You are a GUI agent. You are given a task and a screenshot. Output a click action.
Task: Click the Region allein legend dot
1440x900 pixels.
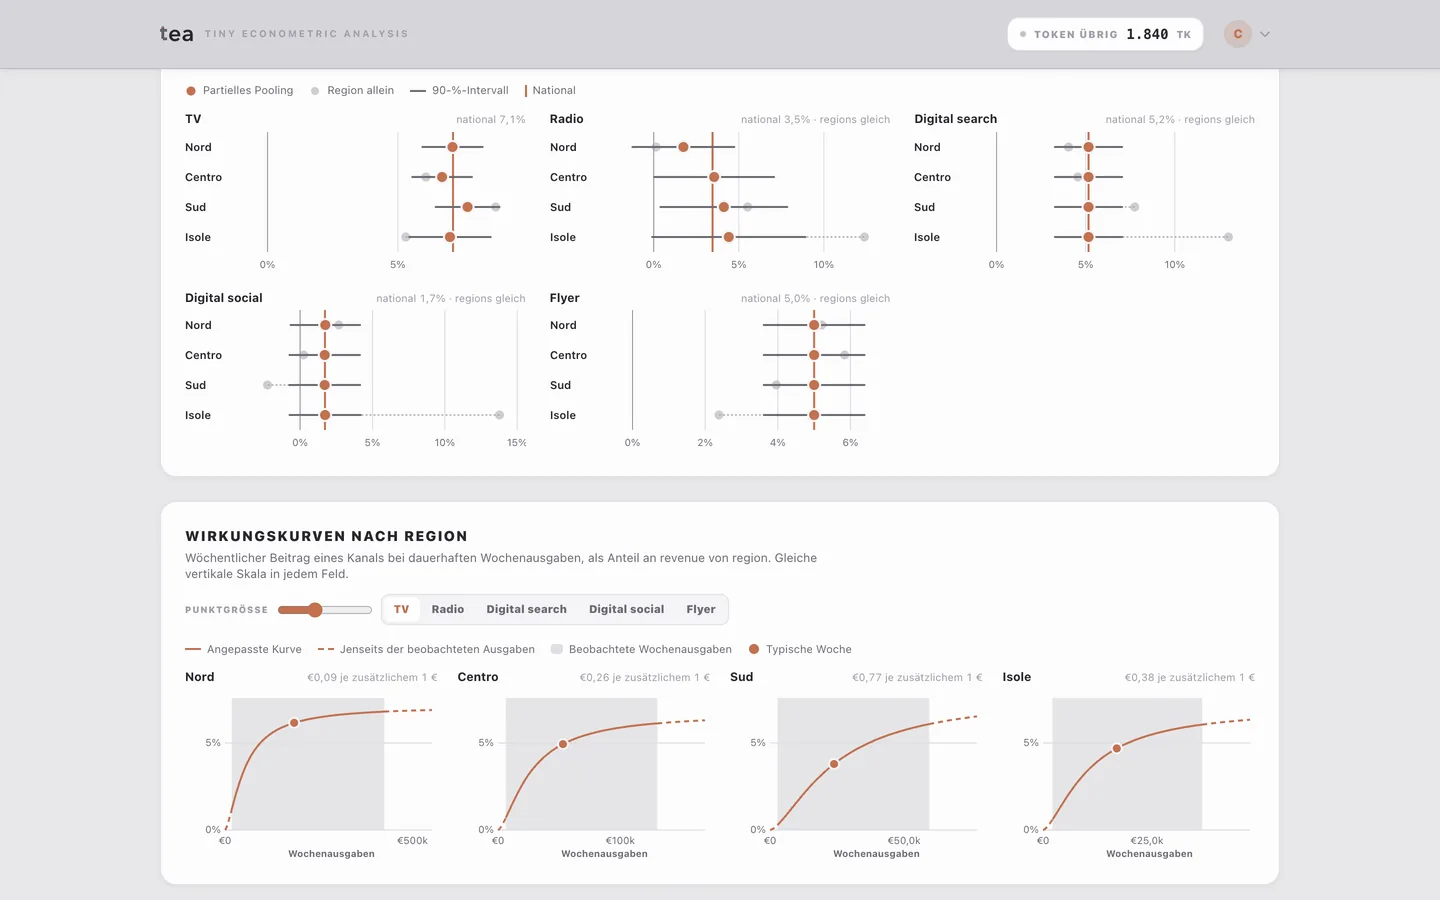click(x=315, y=91)
